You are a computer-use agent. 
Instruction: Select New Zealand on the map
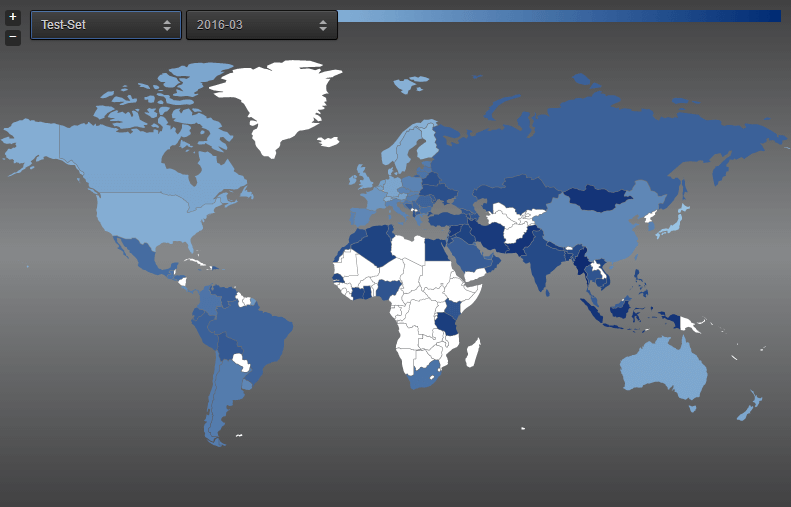(750, 407)
